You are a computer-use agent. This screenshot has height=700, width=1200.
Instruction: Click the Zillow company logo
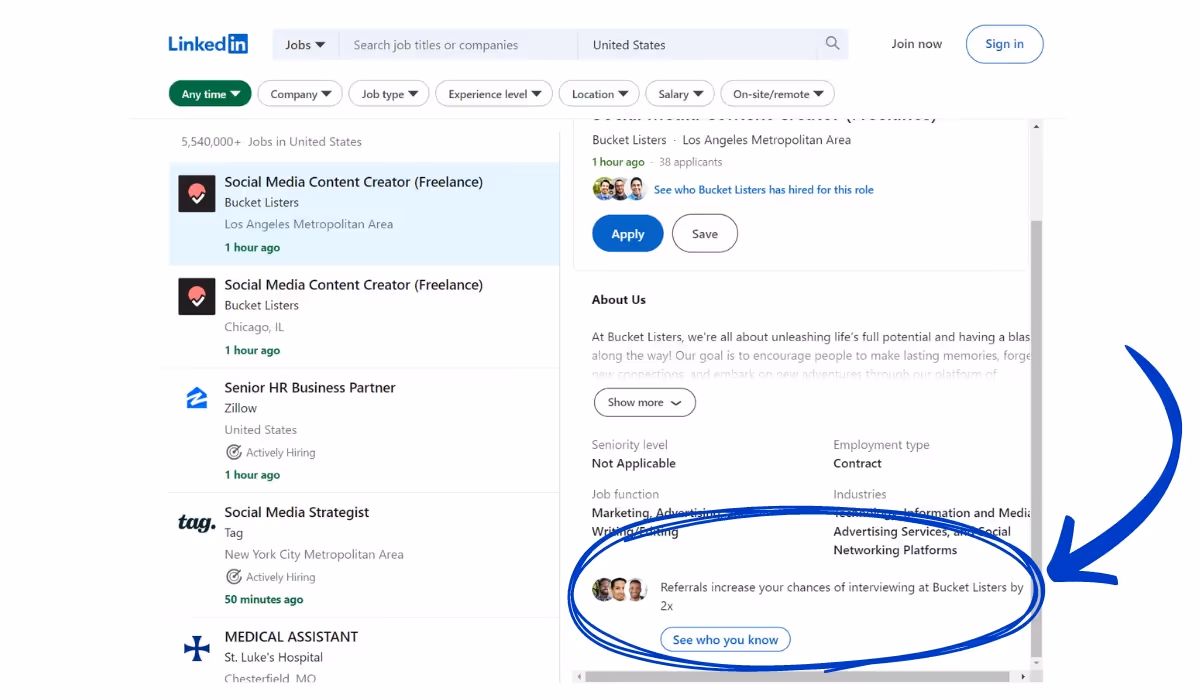(x=197, y=398)
